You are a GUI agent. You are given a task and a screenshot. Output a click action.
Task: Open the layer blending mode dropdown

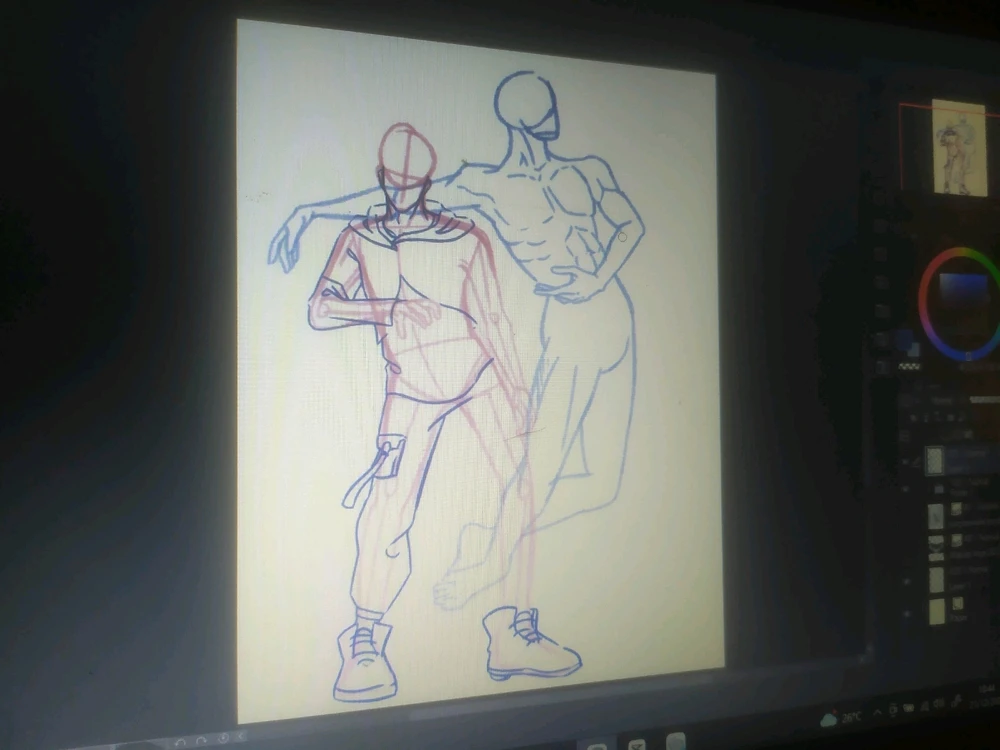(x=940, y=400)
